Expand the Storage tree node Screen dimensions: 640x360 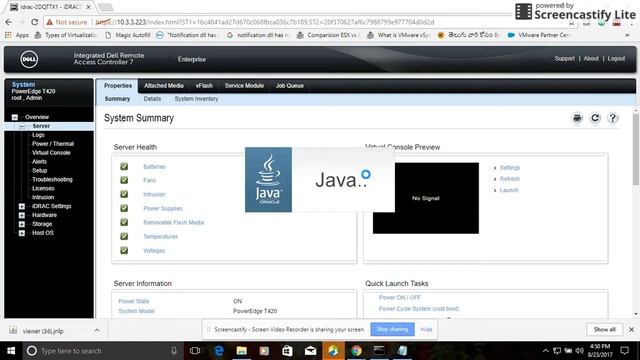(22, 224)
